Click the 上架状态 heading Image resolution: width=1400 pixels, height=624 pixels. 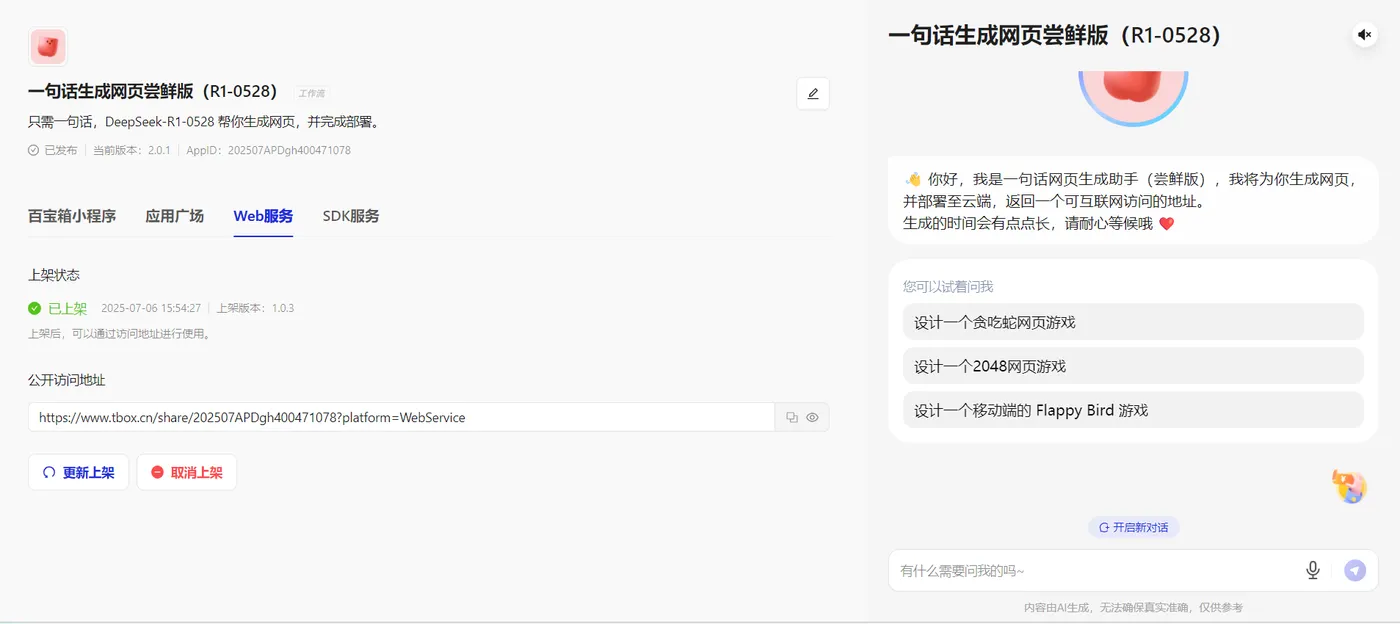pos(54,275)
